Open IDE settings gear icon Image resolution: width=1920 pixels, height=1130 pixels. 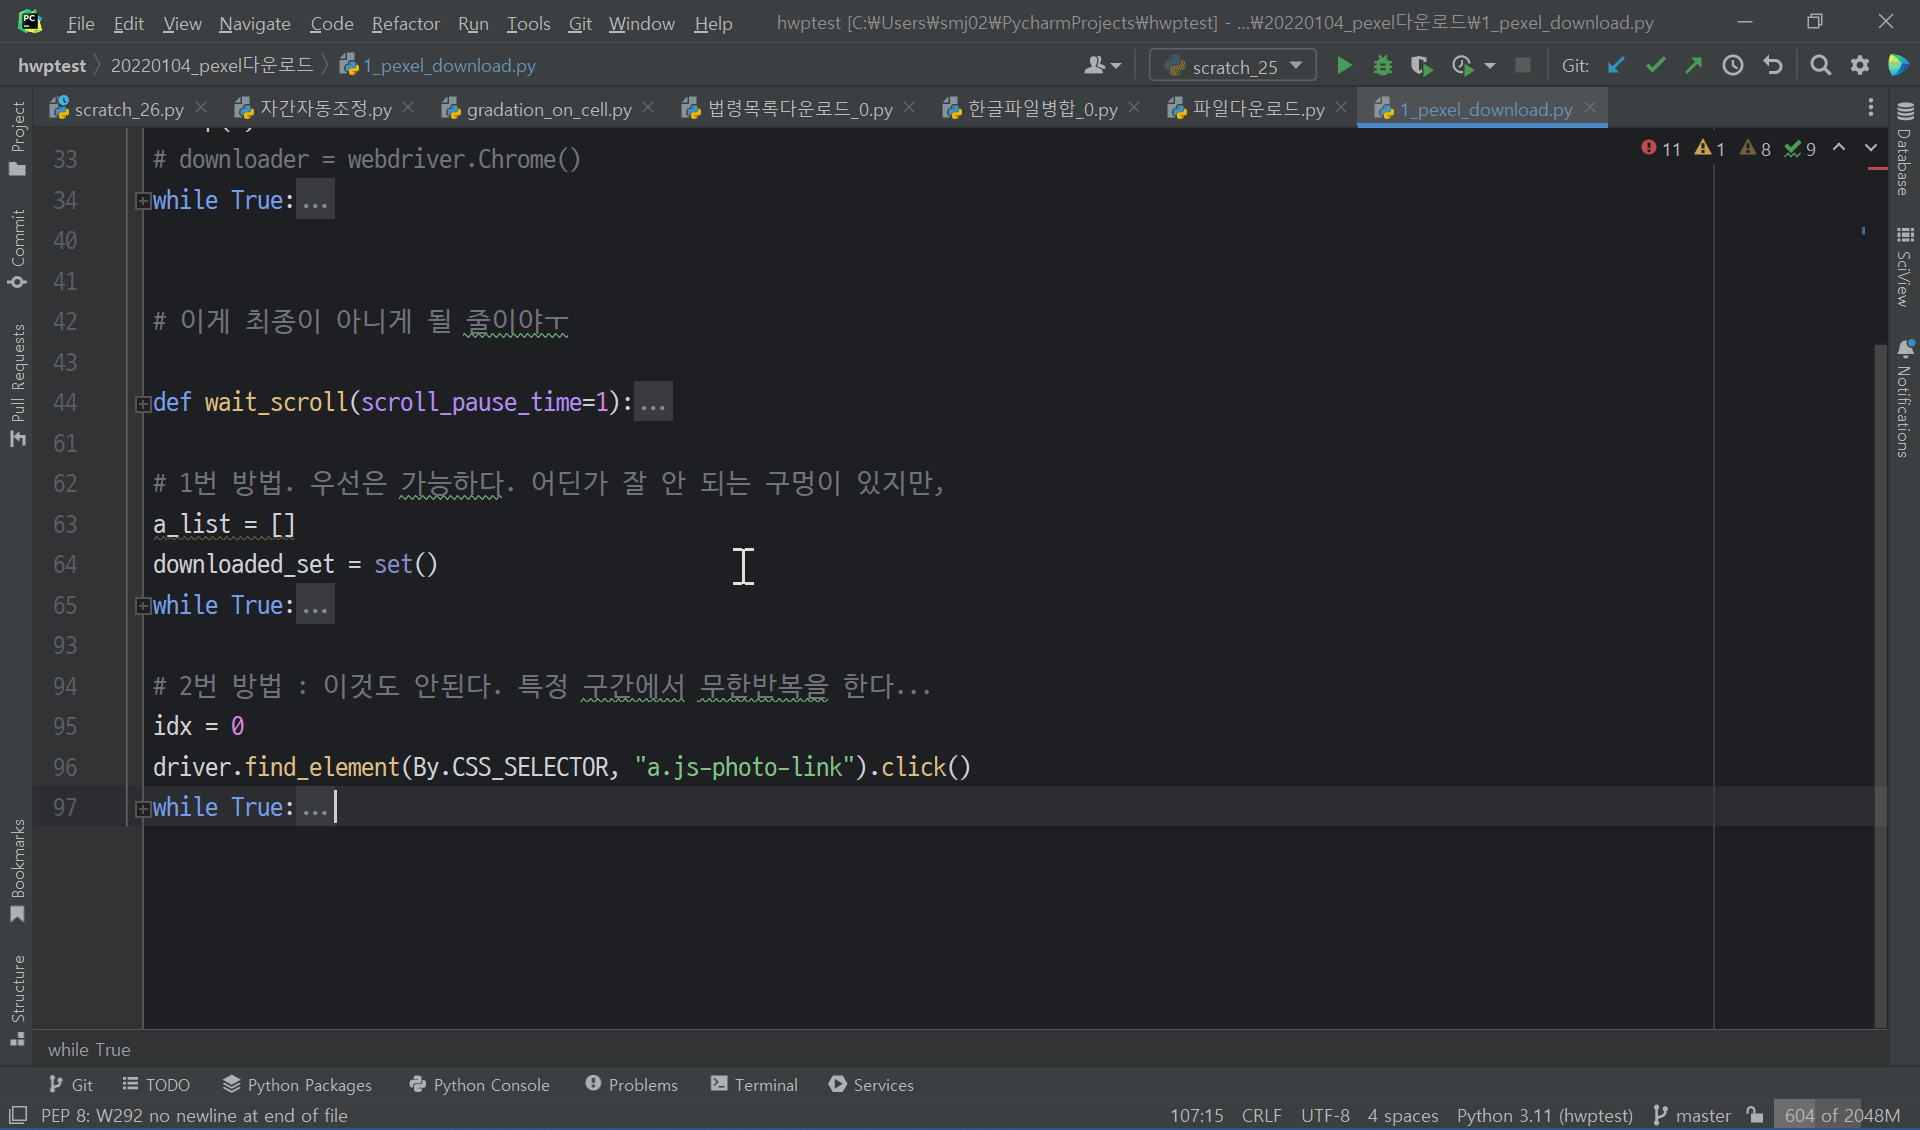[1860, 66]
